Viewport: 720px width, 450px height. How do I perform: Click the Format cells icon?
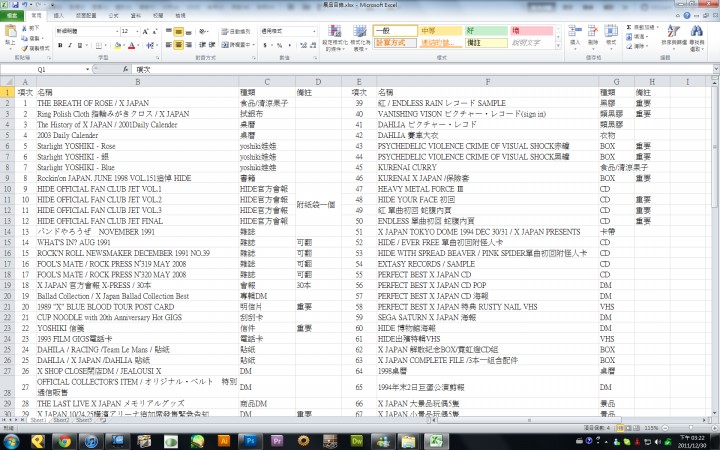click(611, 31)
